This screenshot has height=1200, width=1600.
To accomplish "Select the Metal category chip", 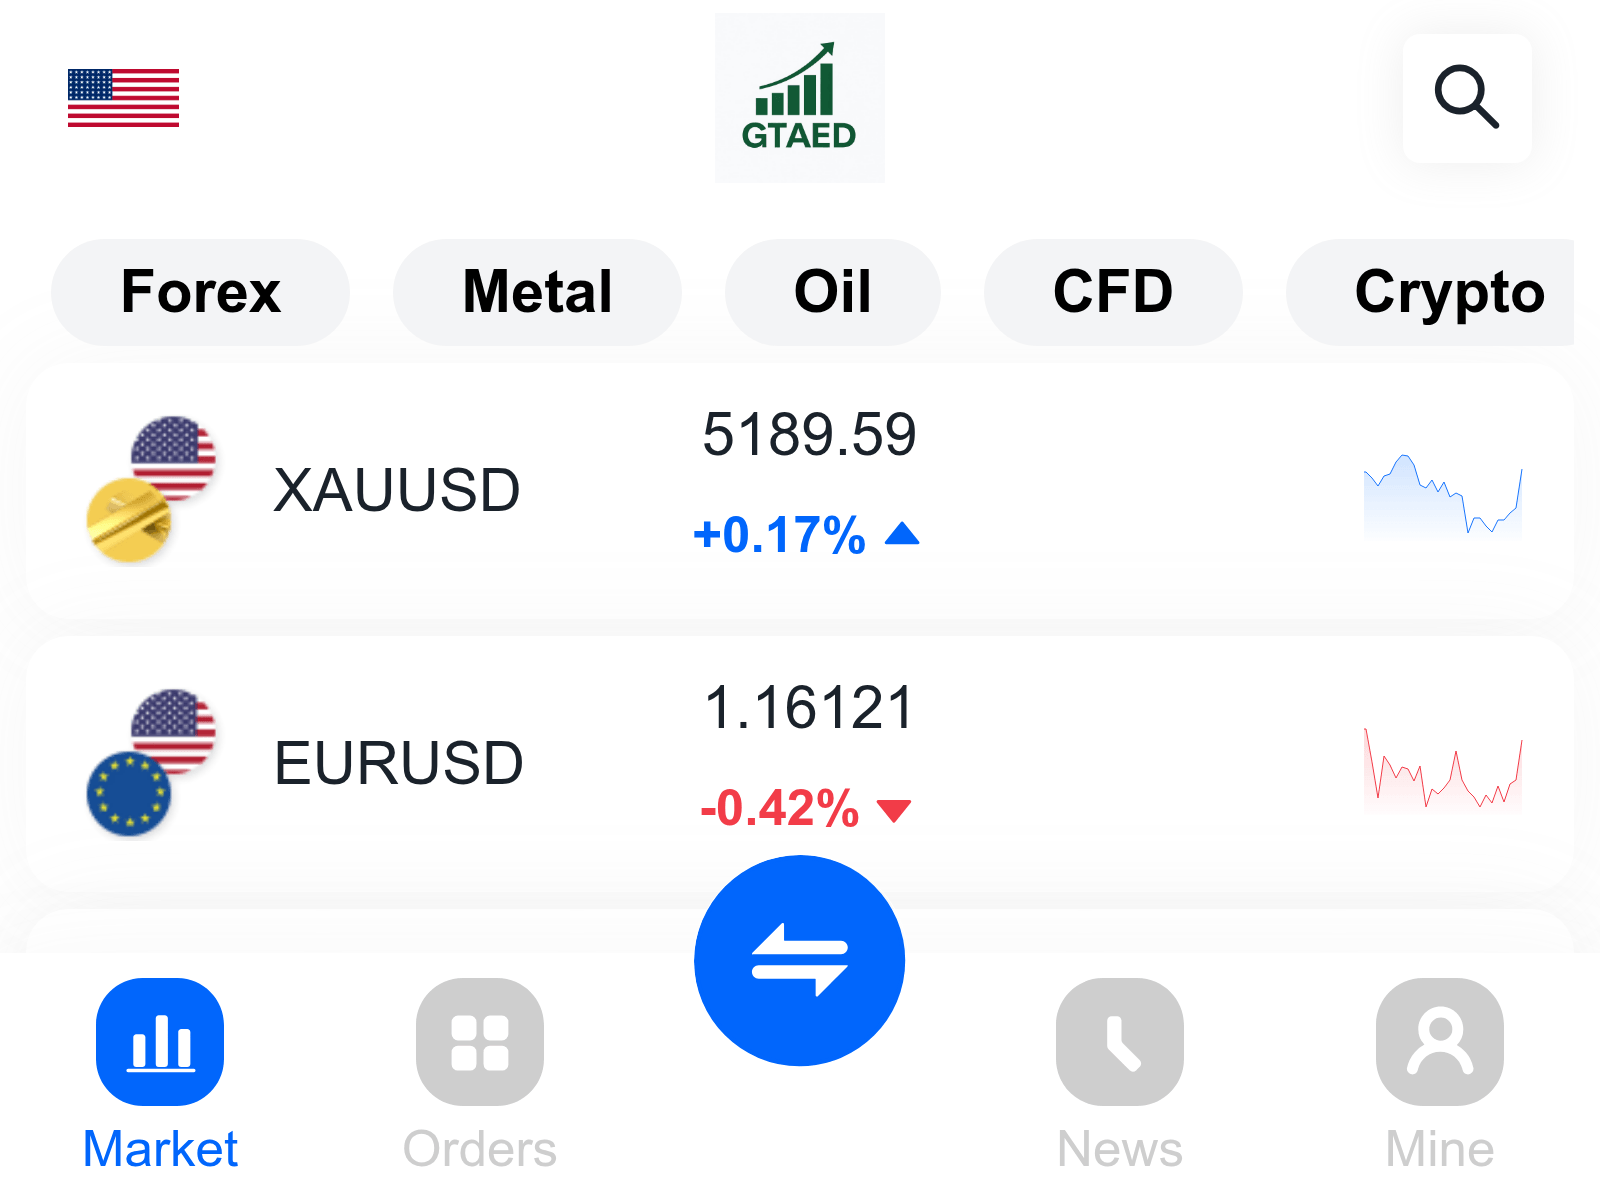I will pos(537,292).
